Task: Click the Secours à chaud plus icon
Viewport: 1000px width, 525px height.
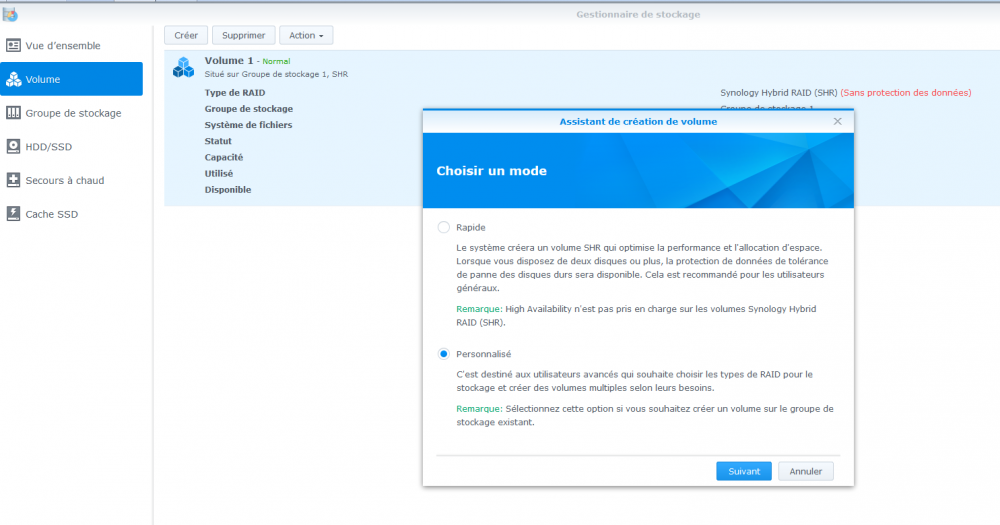Action: click(13, 180)
